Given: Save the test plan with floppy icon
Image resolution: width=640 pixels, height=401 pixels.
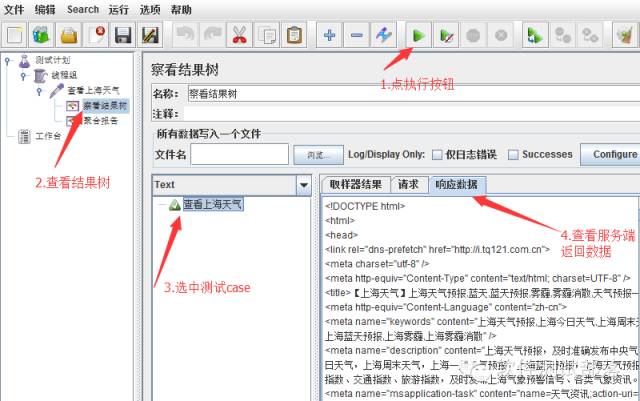Looking at the screenshot, I should click(123, 35).
